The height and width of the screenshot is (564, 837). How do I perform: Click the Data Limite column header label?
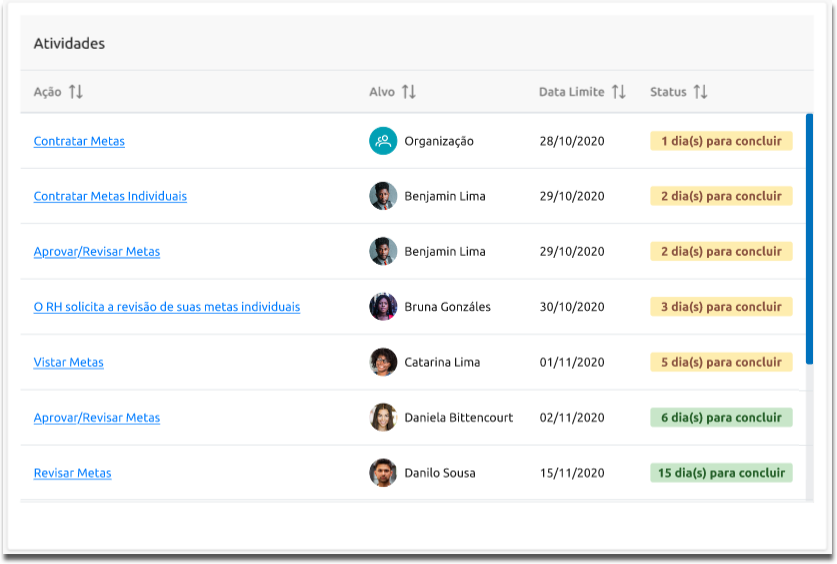click(x=571, y=92)
